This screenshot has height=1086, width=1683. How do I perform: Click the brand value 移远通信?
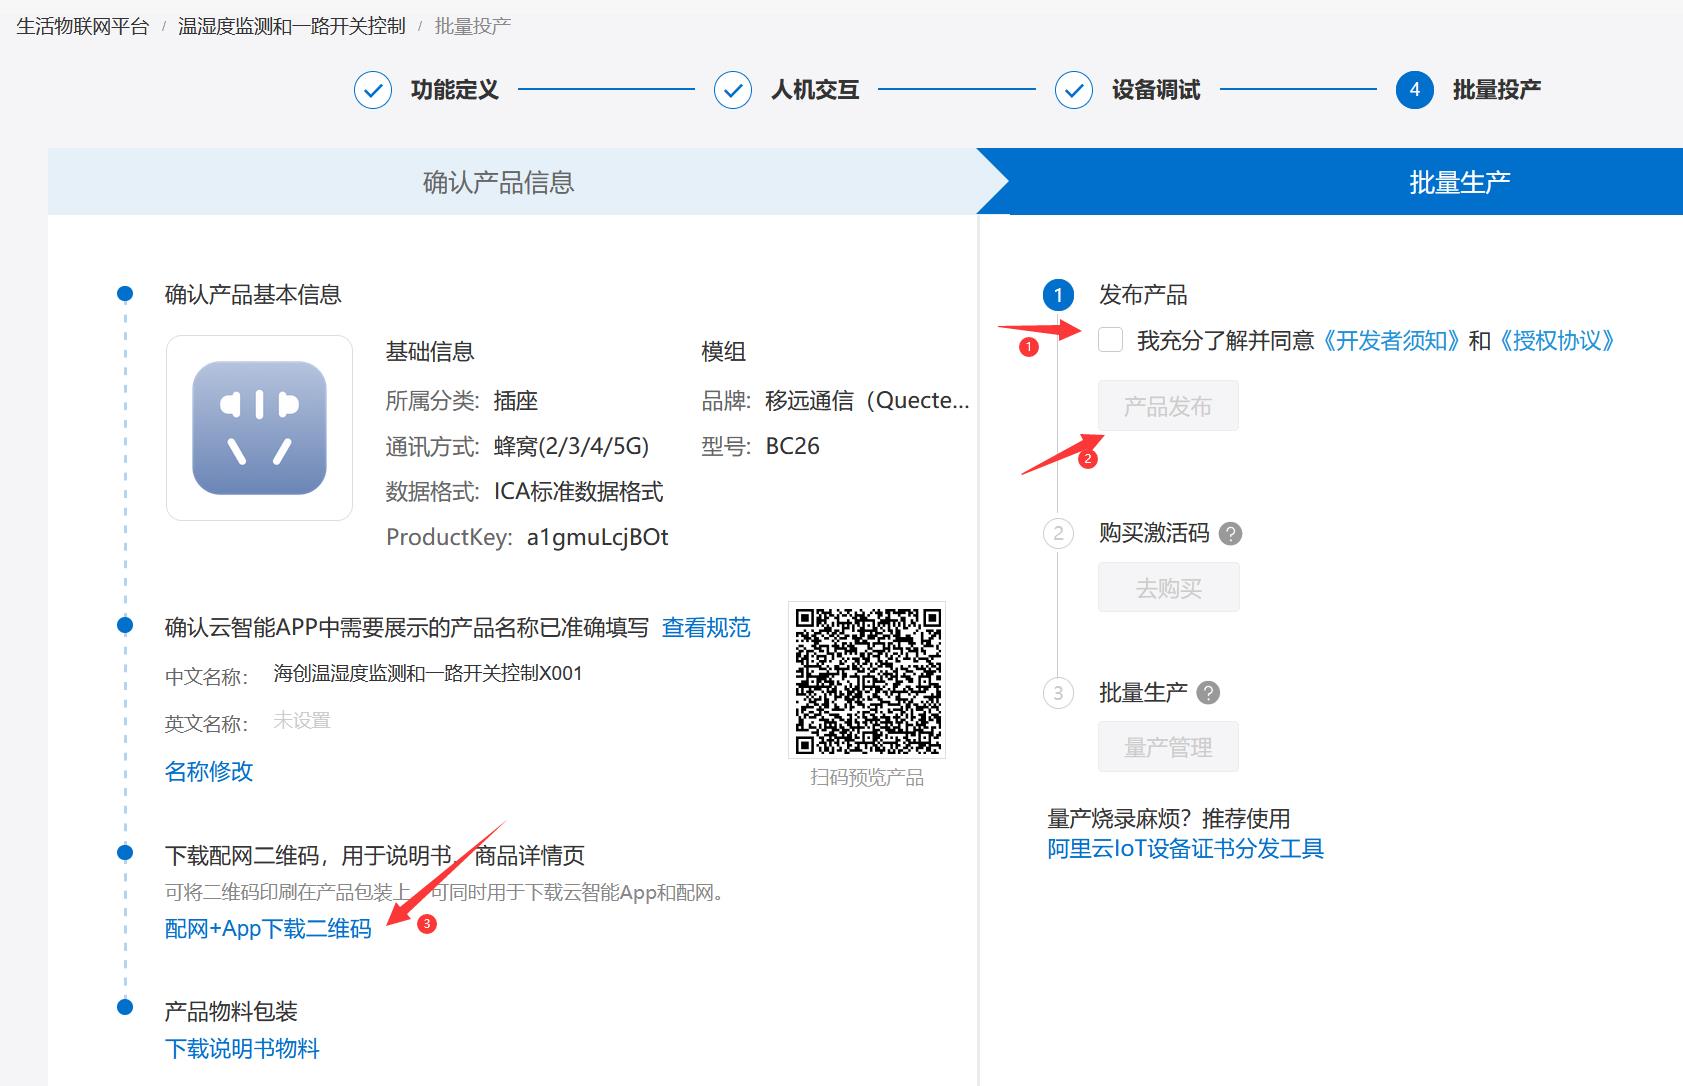pyautogui.click(x=868, y=401)
